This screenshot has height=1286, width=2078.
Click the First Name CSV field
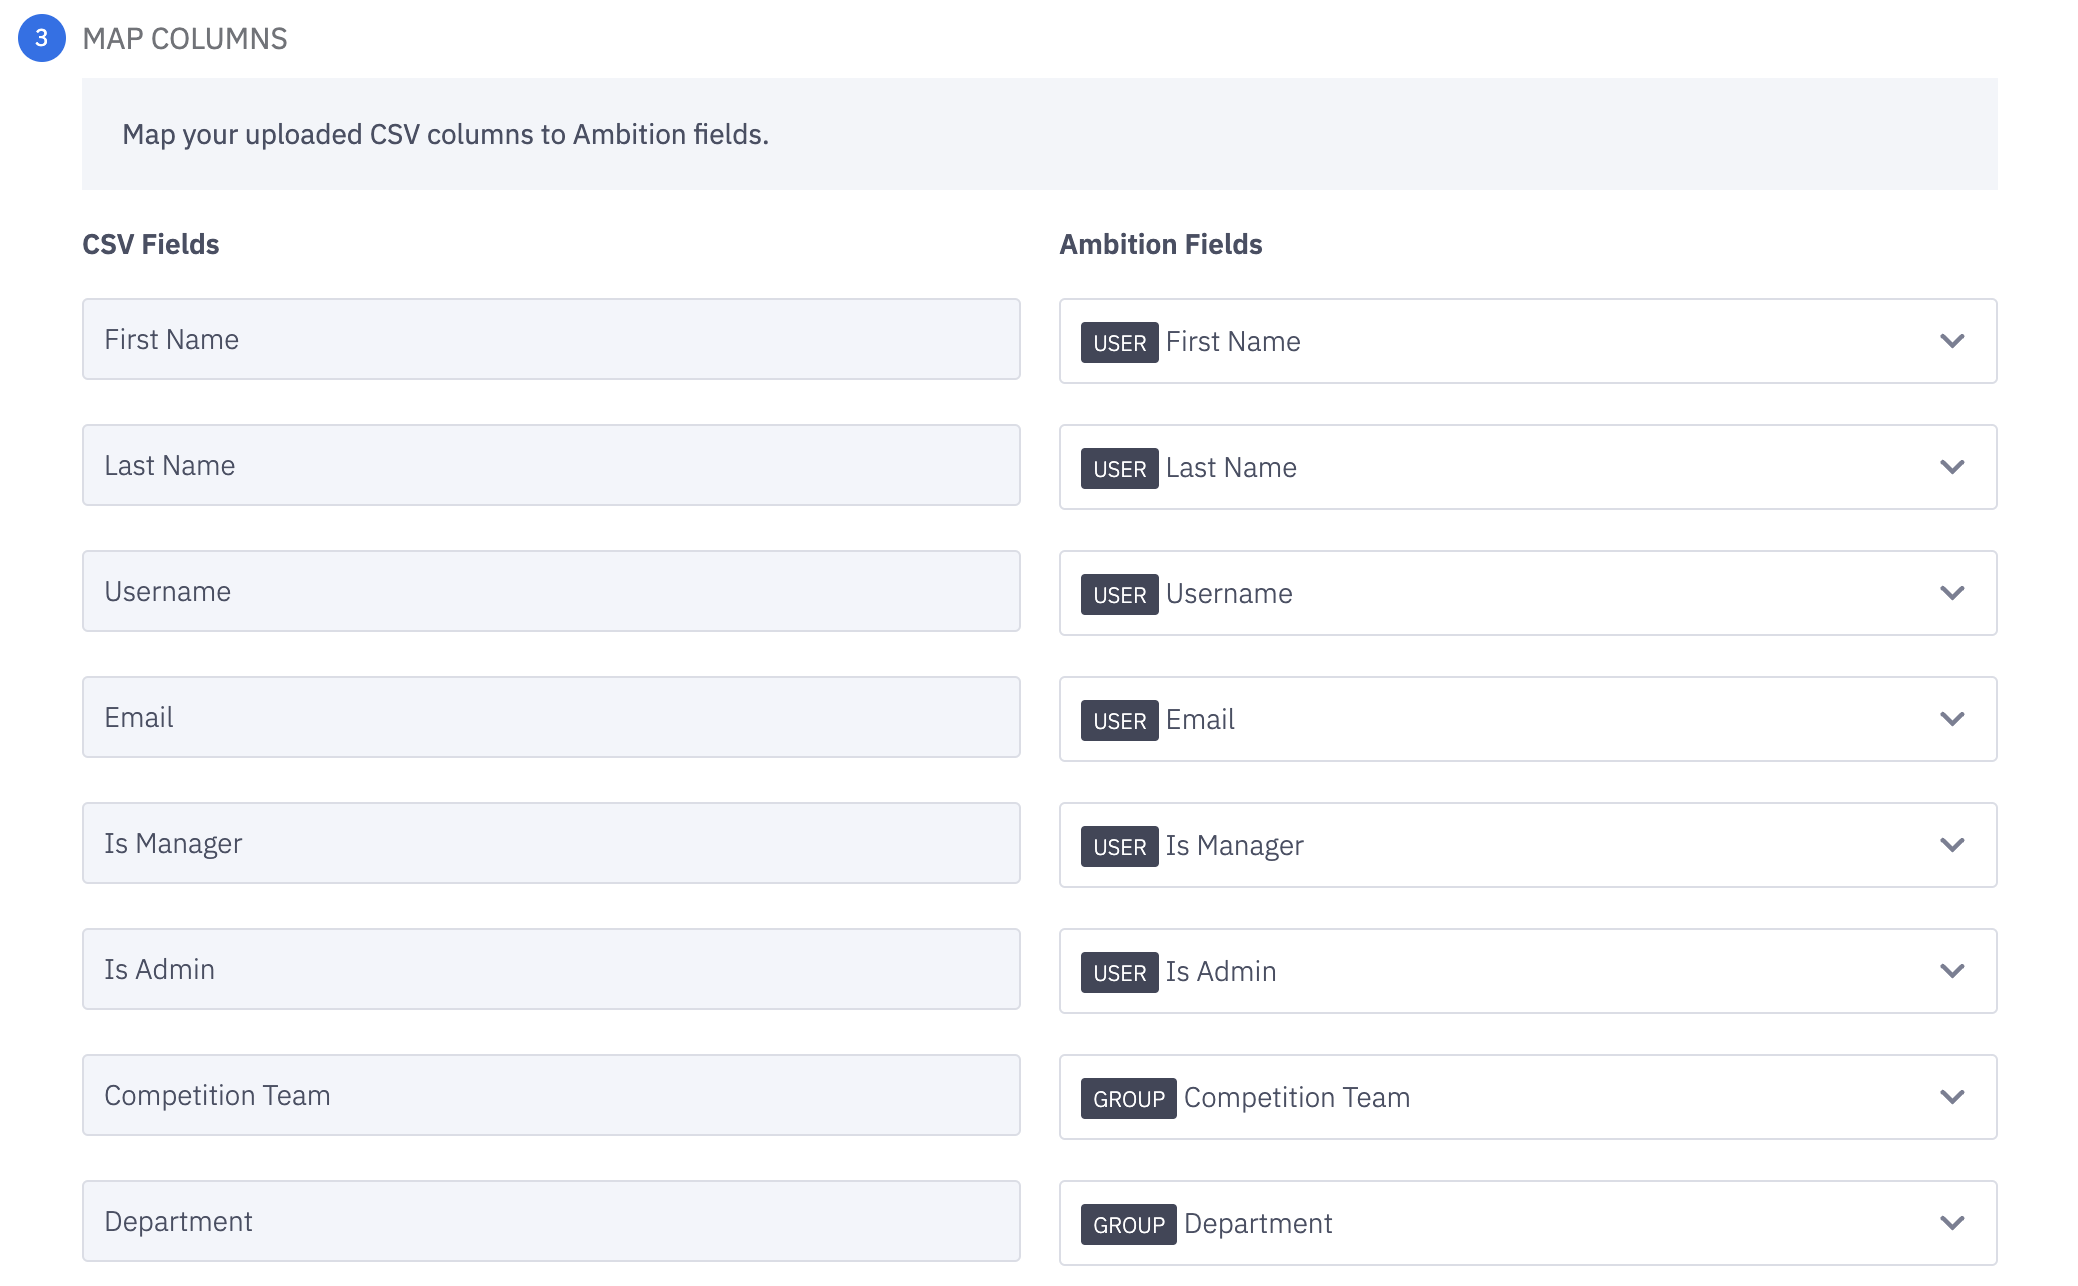coord(550,340)
